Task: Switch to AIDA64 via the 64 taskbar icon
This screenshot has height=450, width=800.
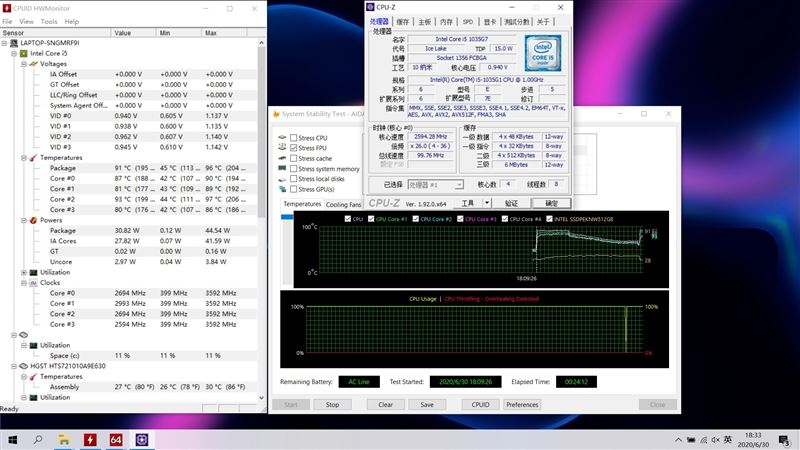Action: click(116, 439)
